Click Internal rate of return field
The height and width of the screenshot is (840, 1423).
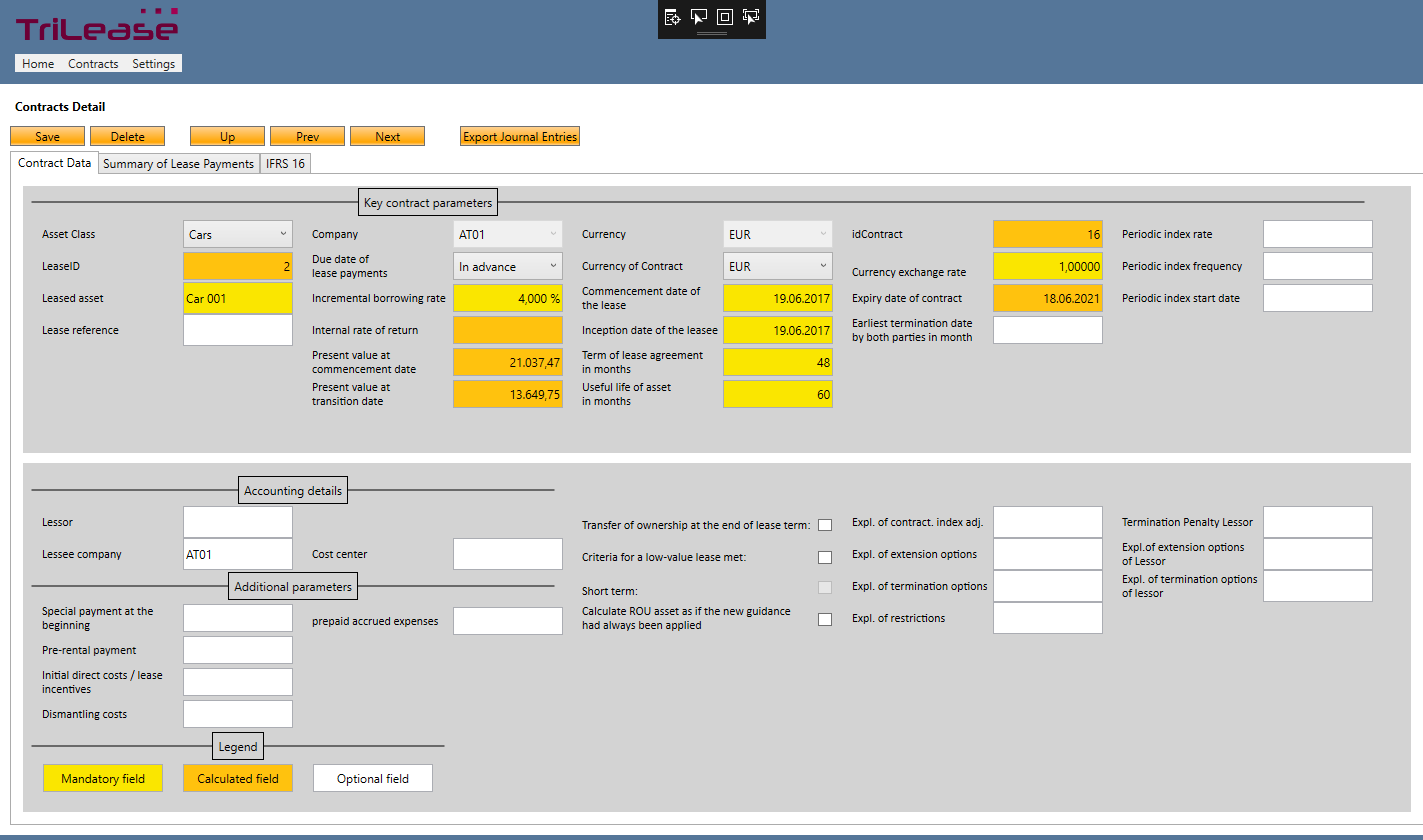pos(508,330)
